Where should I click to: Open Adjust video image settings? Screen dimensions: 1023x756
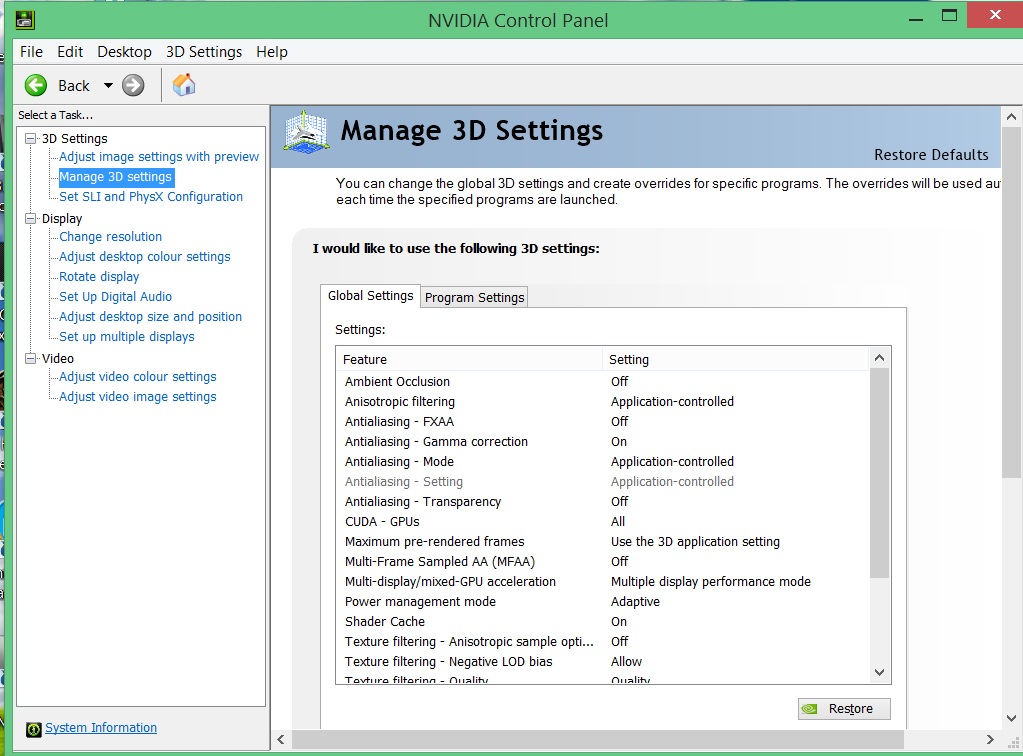138,397
